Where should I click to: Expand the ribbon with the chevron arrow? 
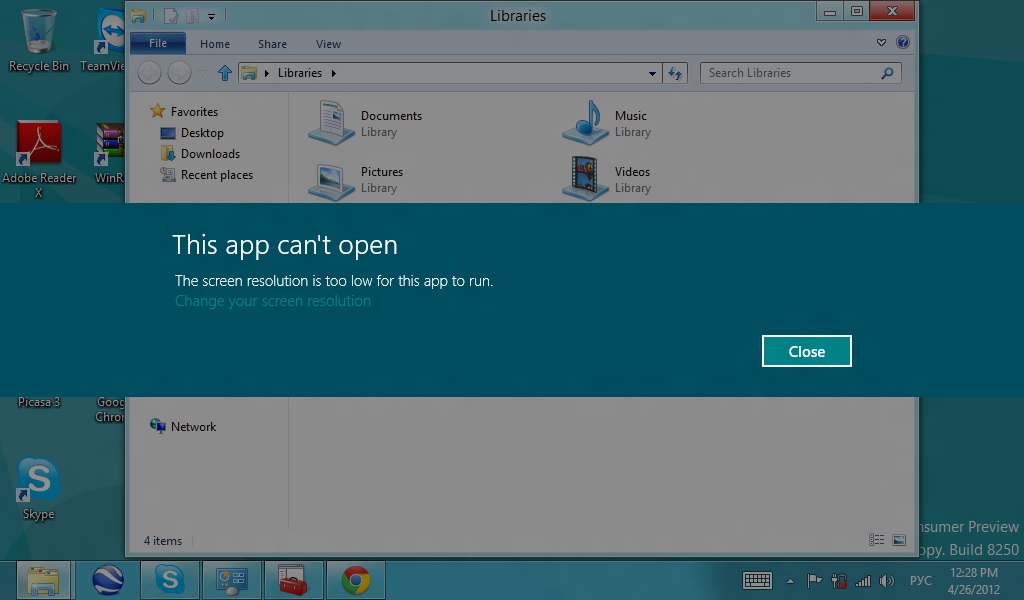tap(881, 43)
